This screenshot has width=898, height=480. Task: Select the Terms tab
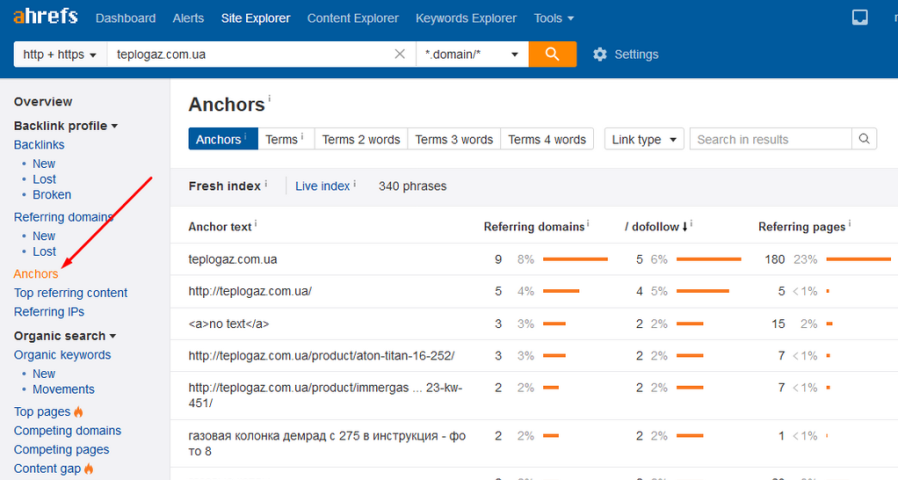point(286,139)
